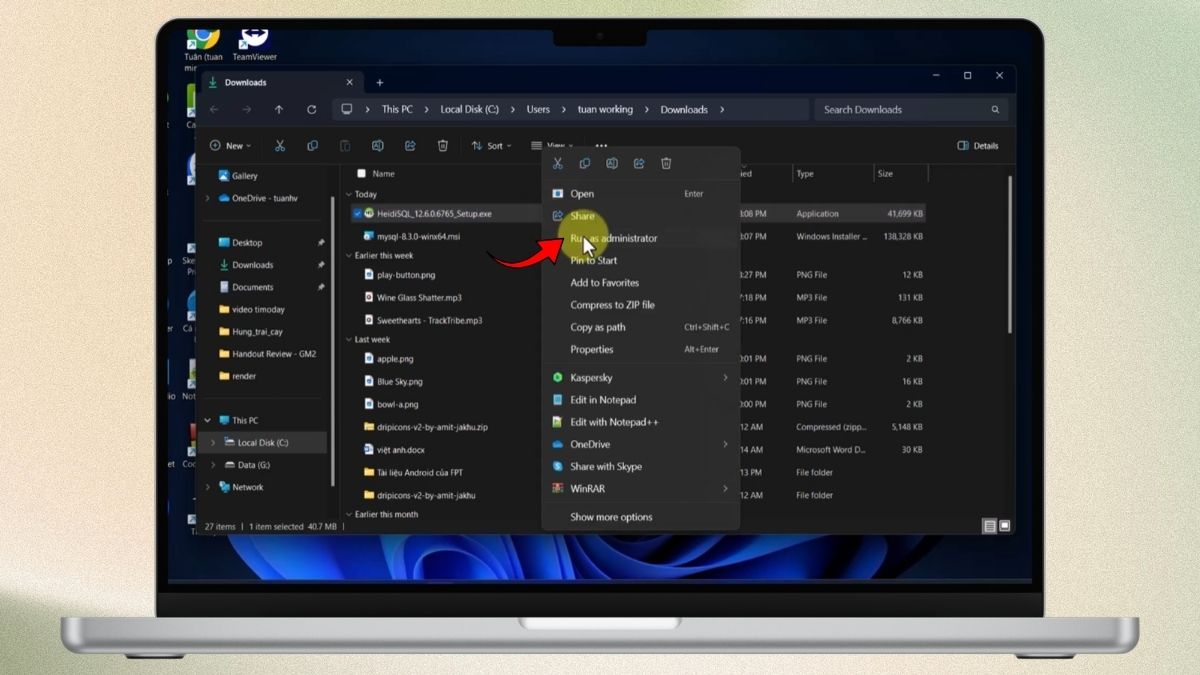Click Show more options
The height and width of the screenshot is (675, 1200).
click(x=640, y=517)
